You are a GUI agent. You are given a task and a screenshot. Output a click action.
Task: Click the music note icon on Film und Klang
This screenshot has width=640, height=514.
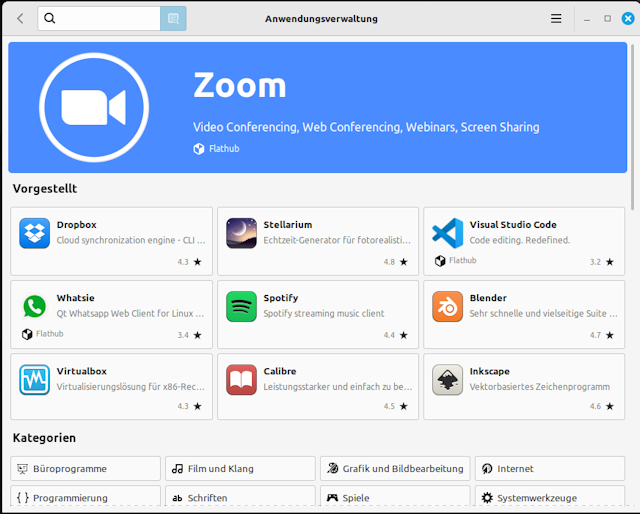178,469
